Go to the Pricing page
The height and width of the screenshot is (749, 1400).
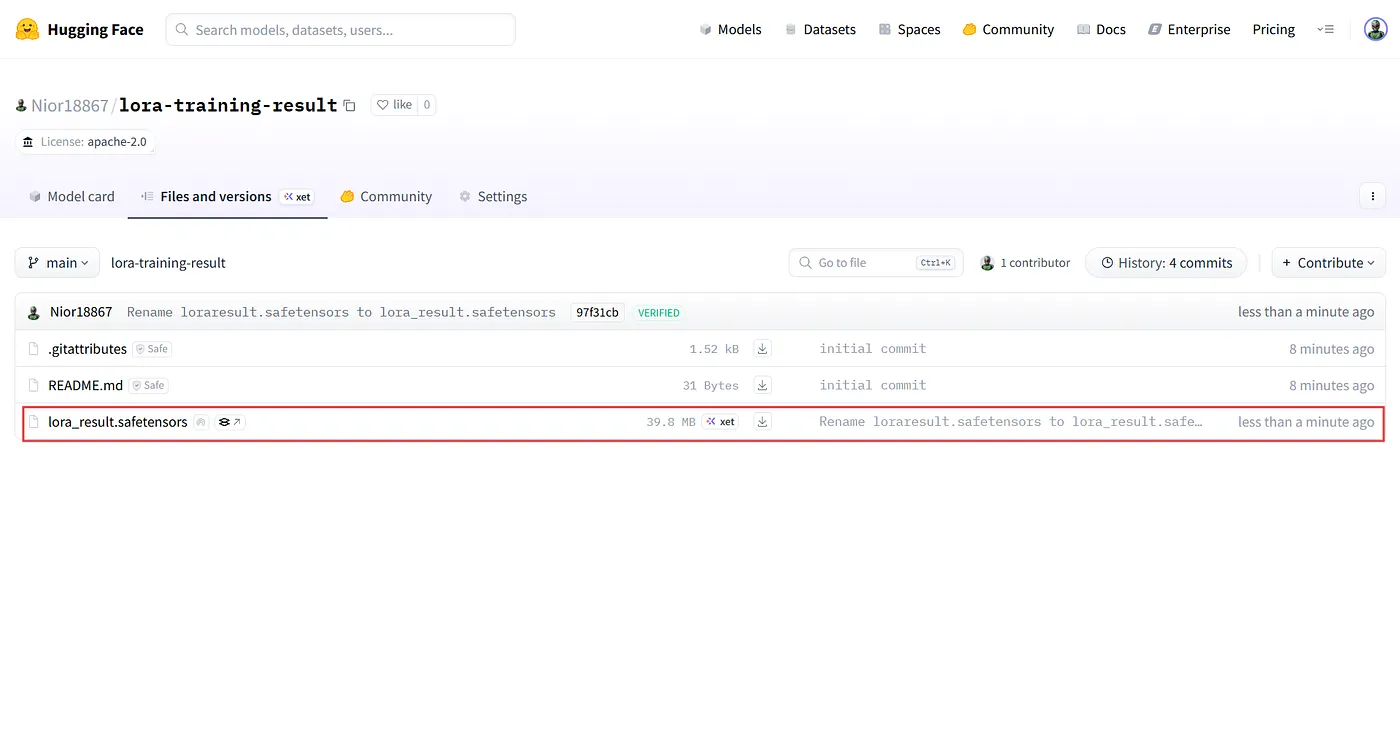pos(1273,30)
